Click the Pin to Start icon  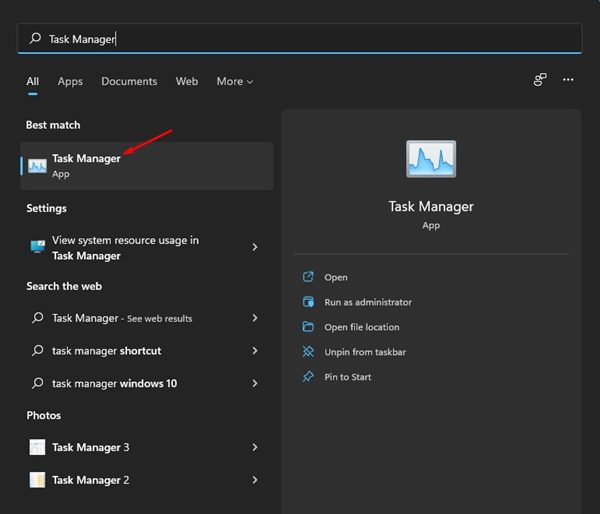click(x=307, y=377)
